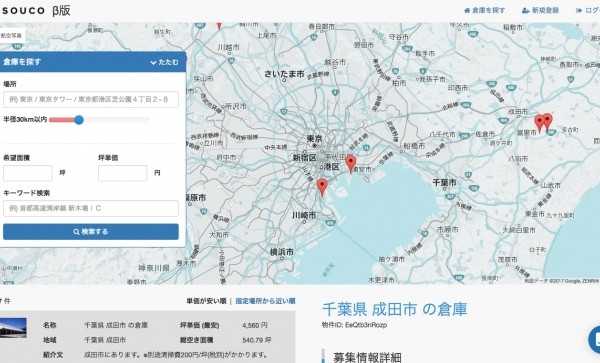Sort by 単価が安い順 cheapest price
Viewport: 600px width, 363px height.
click(x=206, y=301)
